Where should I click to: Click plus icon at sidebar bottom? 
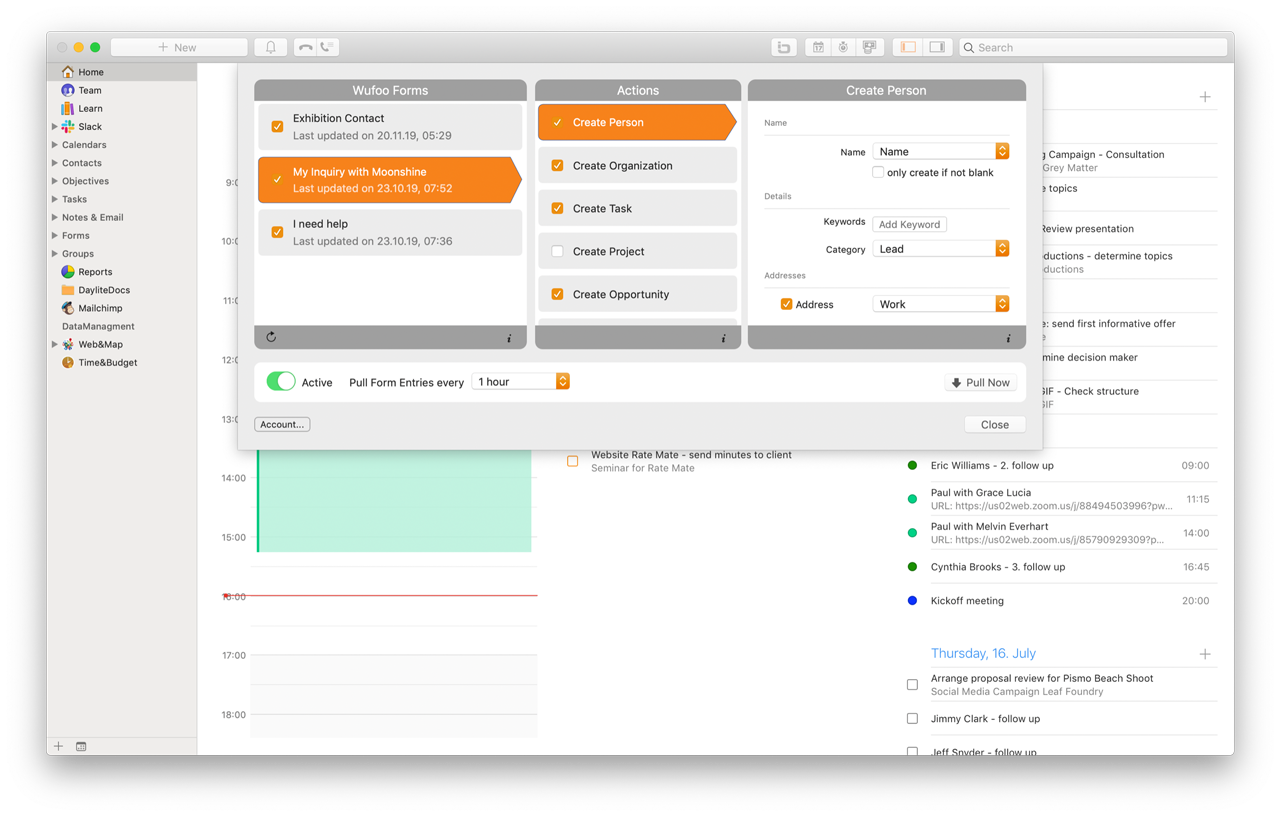tap(58, 746)
